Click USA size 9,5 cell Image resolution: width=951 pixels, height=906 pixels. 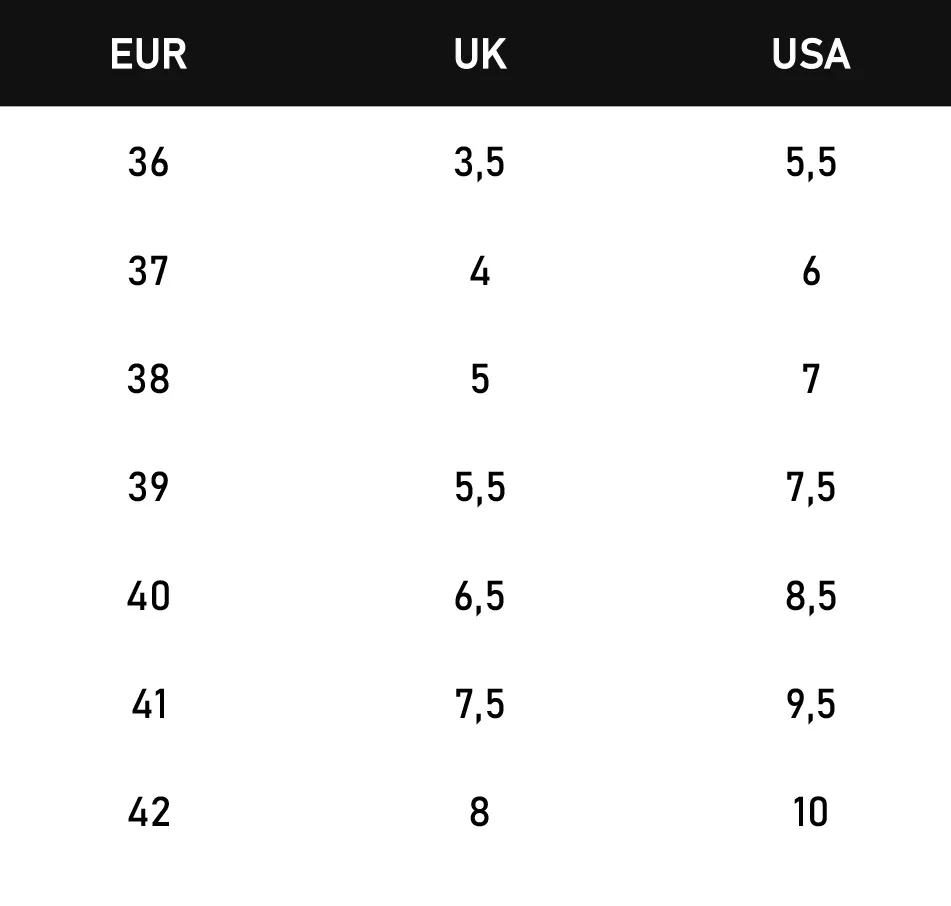pos(810,704)
